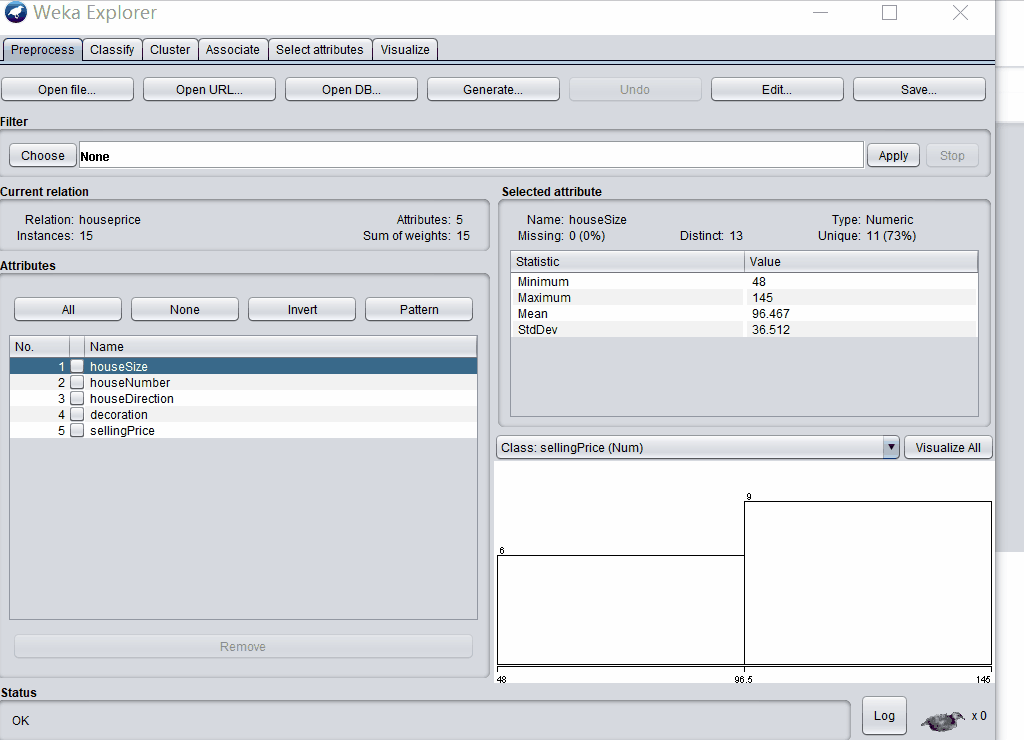Click the Stop filter button

tap(952, 155)
